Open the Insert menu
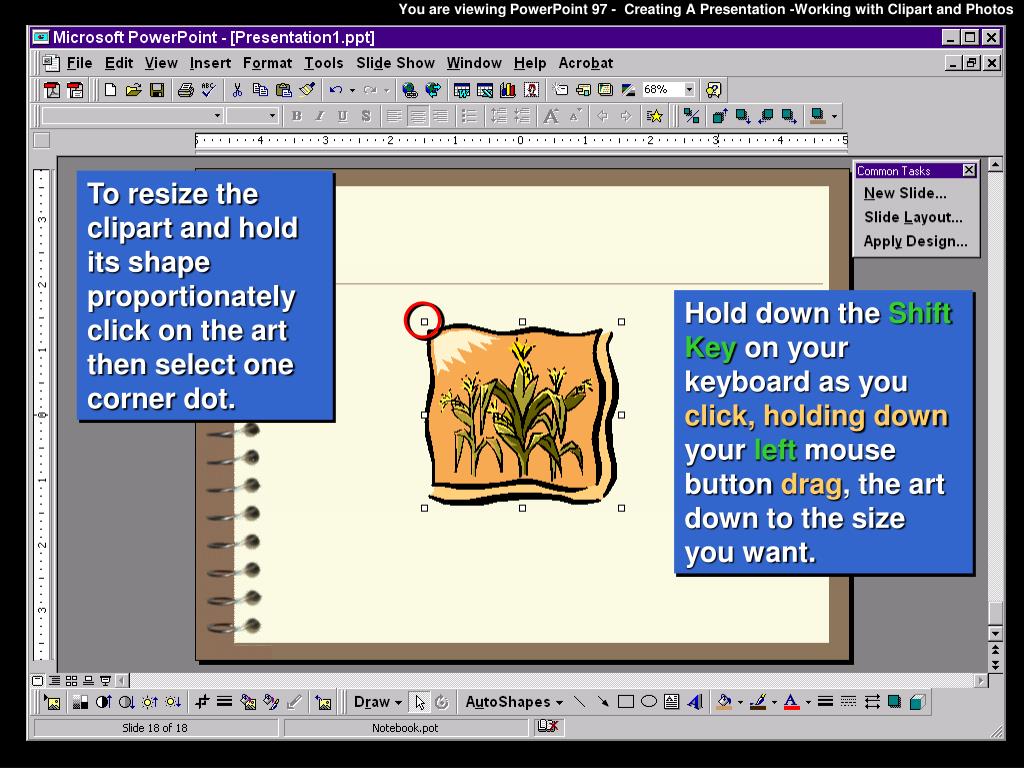This screenshot has height=768, width=1024. [x=210, y=63]
